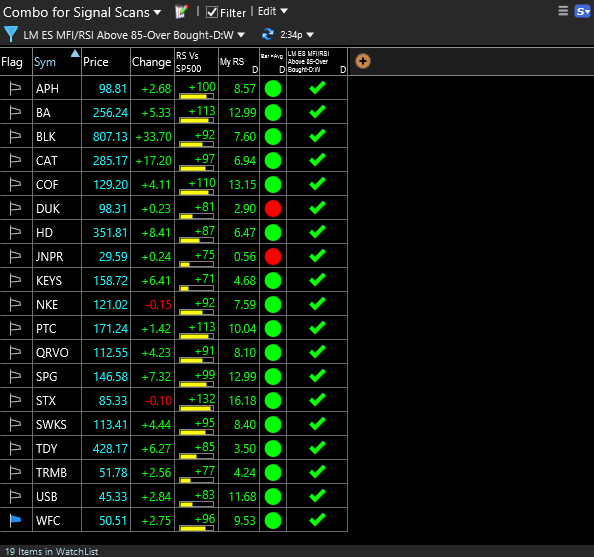The image size is (594, 557).
Task: Toggle the flag for JNPR
Action: click(x=15, y=257)
